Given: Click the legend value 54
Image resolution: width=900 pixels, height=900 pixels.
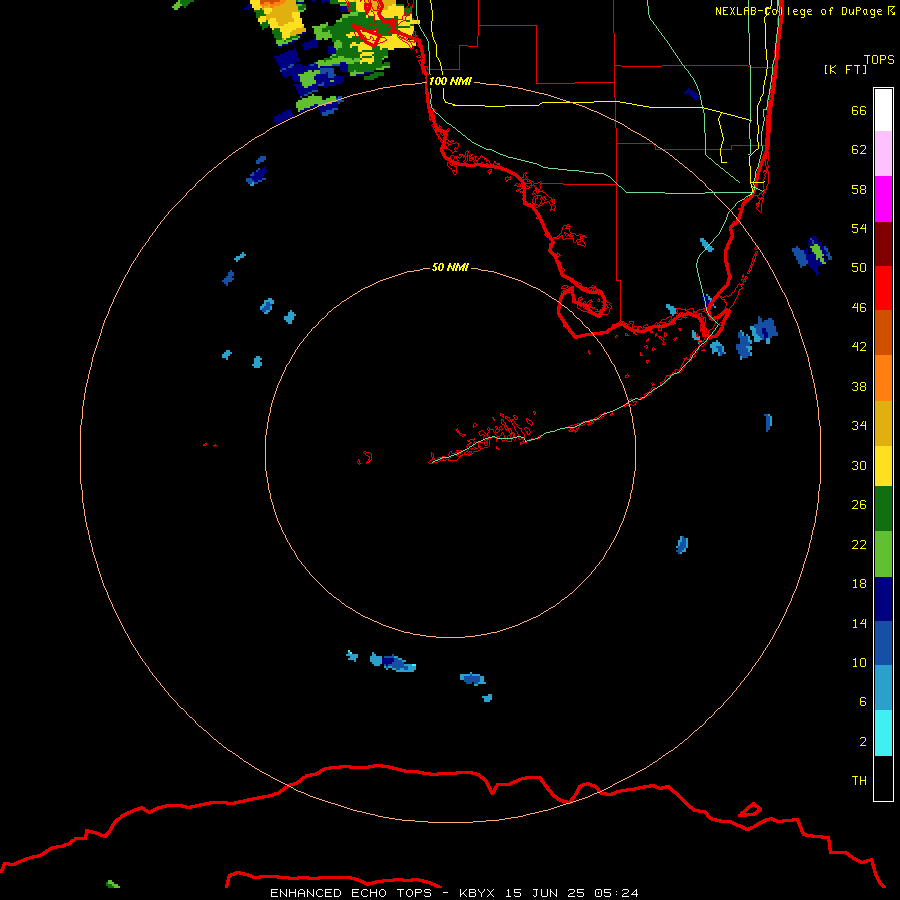Looking at the screenshot, I should click(x=859, y=228).
